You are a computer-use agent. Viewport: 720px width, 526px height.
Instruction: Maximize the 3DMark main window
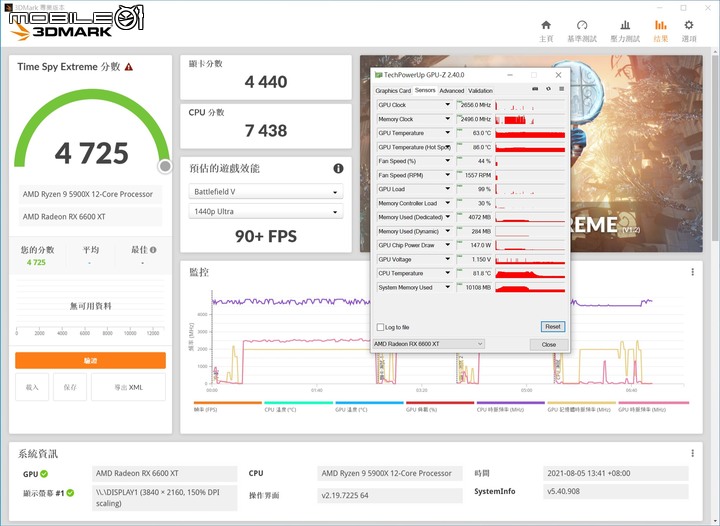pos(683,8)
